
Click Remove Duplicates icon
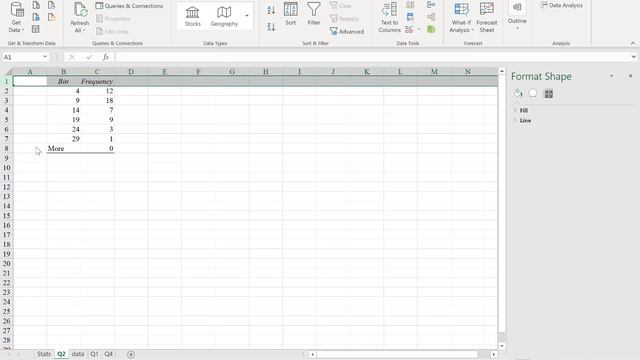click(x=410, y=17)
